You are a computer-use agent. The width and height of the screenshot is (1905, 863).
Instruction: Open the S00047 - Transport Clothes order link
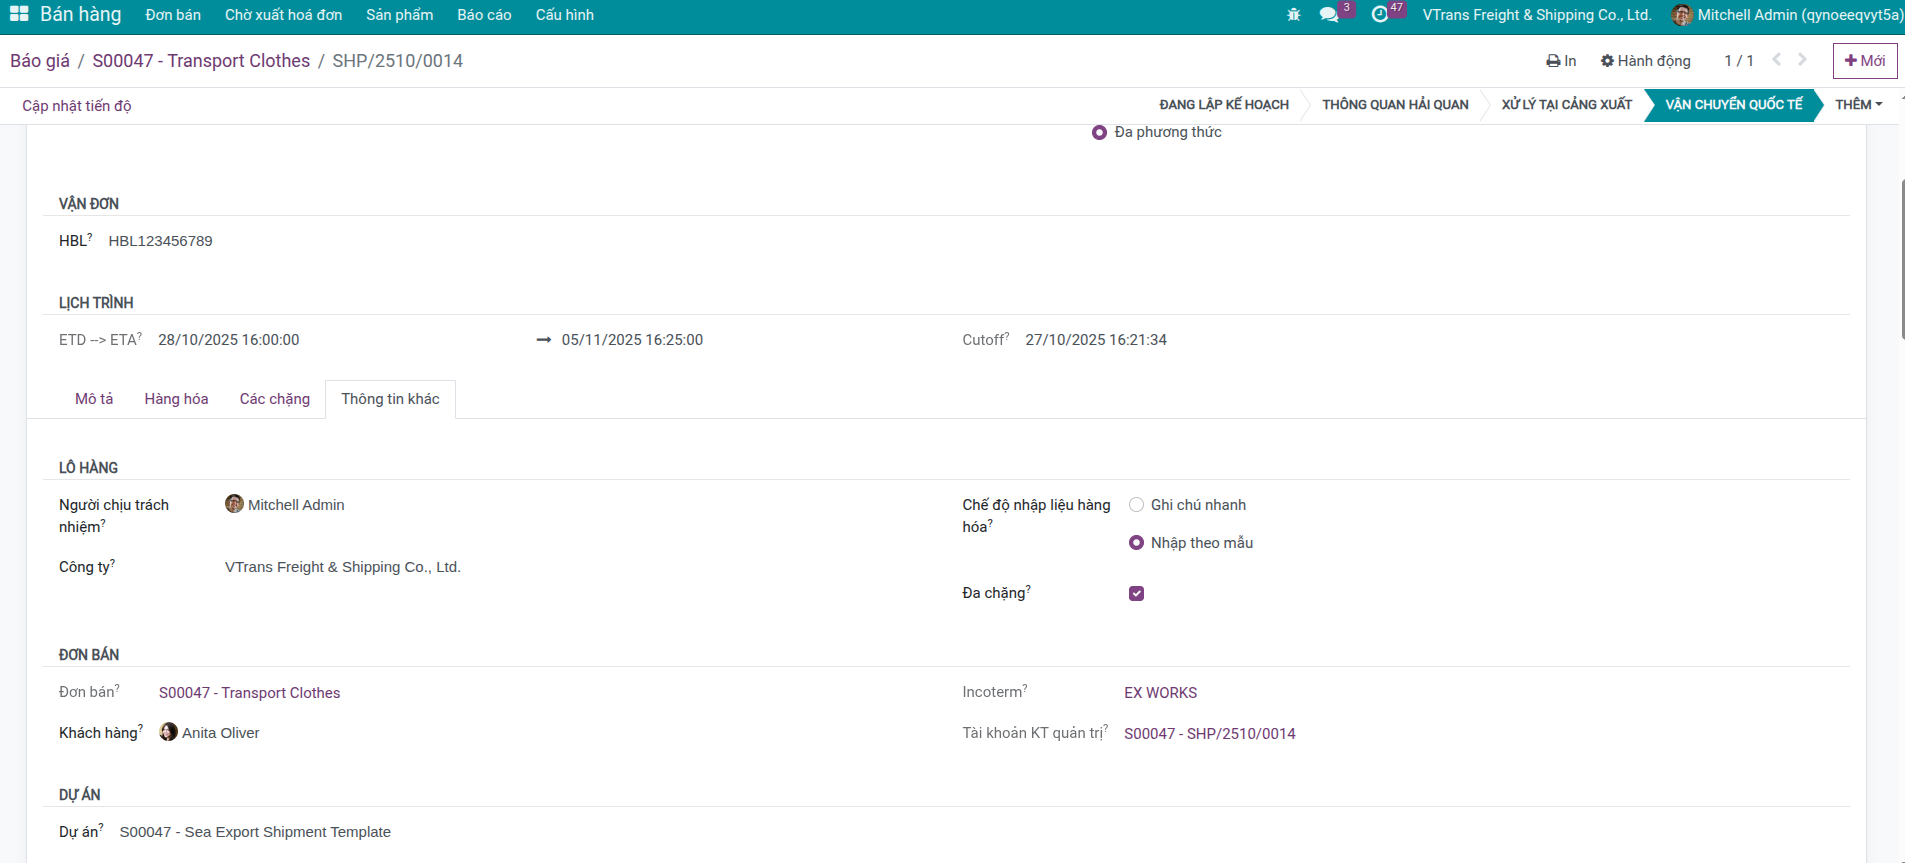point(249,693)
